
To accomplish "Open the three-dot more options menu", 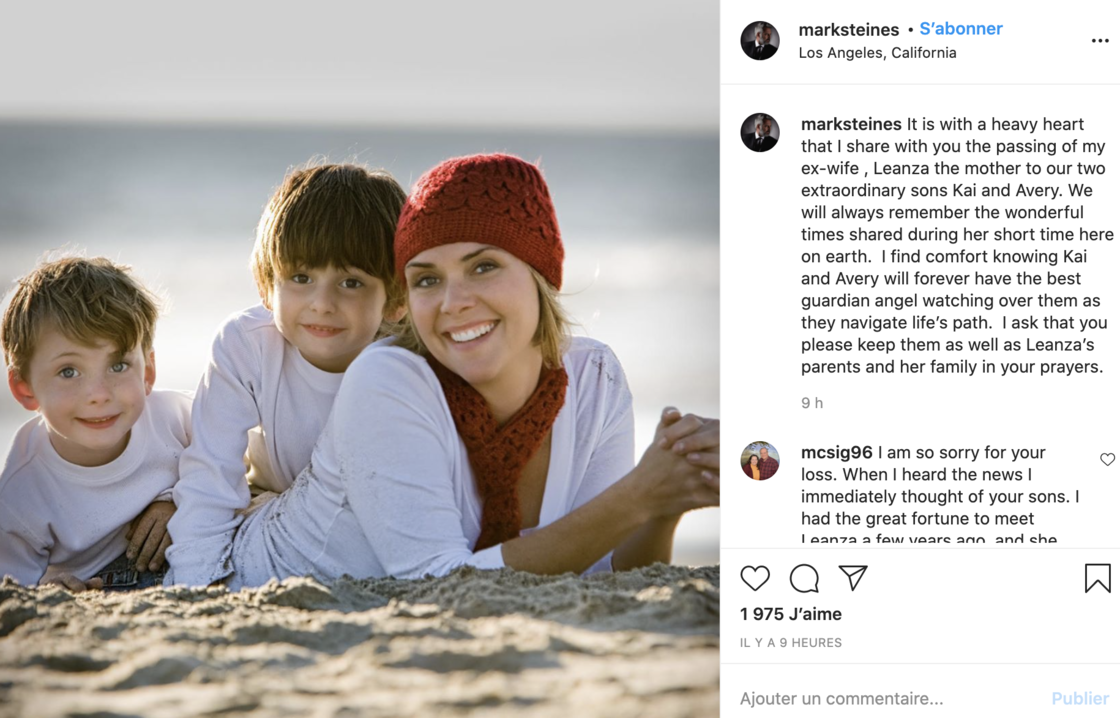I will click(1100, 41).
